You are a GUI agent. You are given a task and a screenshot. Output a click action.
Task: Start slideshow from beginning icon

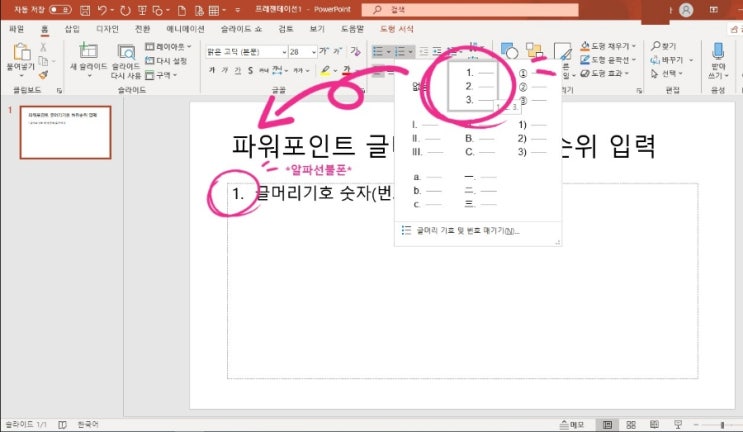[142, 10]
